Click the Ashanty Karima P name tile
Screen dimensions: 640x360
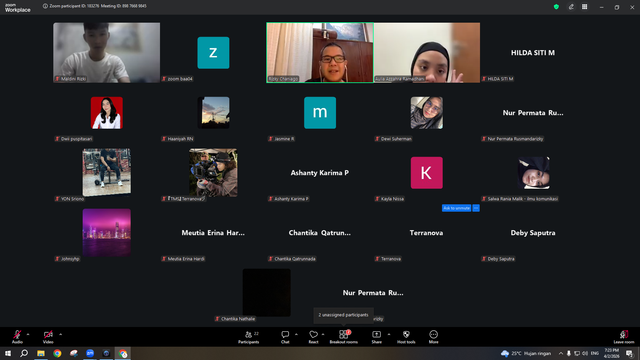(320, 173)
